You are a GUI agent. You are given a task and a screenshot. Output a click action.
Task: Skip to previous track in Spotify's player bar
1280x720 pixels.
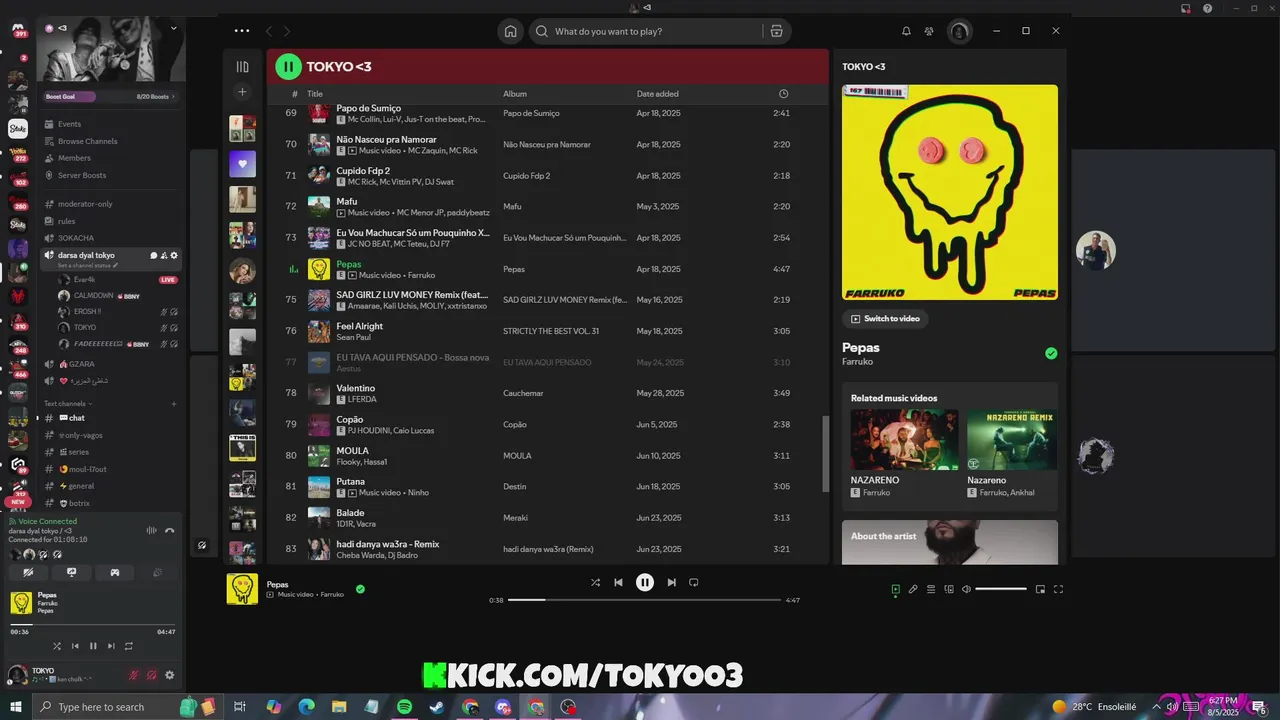pos(618,582)
